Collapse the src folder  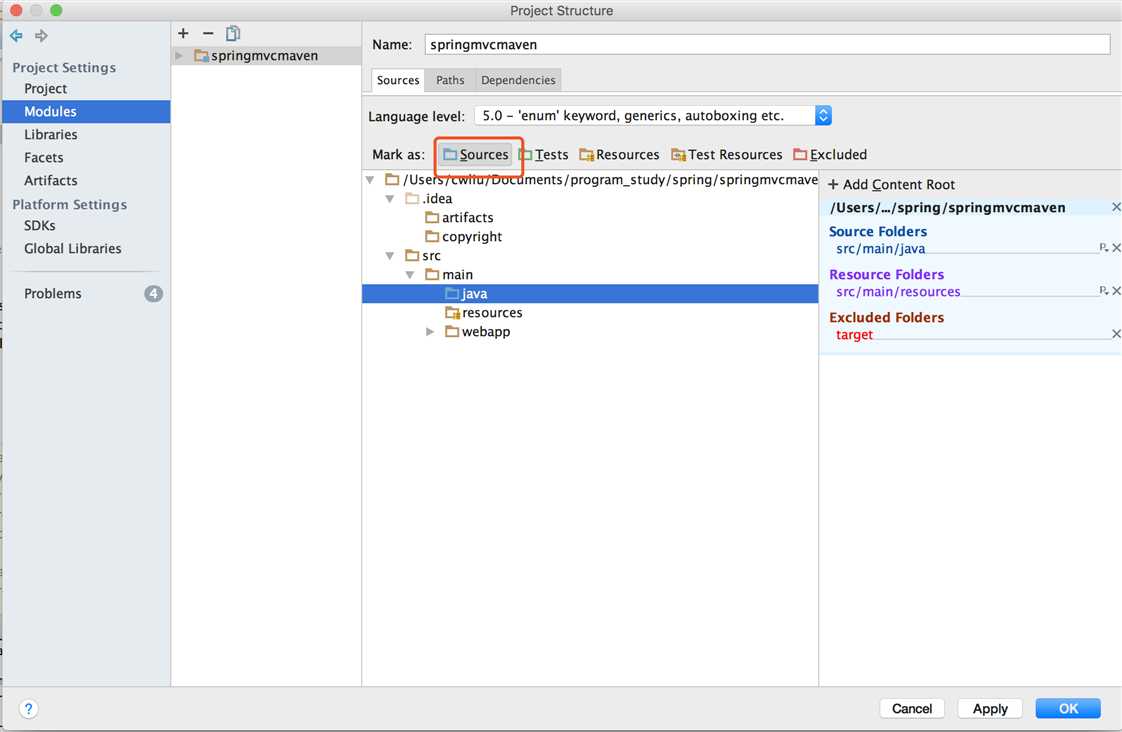pyautogui.click(x=390, y=255)
